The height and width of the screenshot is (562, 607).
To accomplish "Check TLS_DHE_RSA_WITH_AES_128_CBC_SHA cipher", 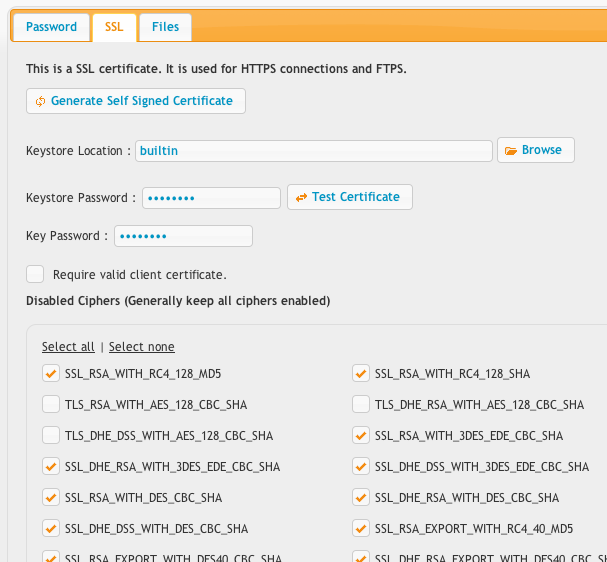I will coord(361,404).
